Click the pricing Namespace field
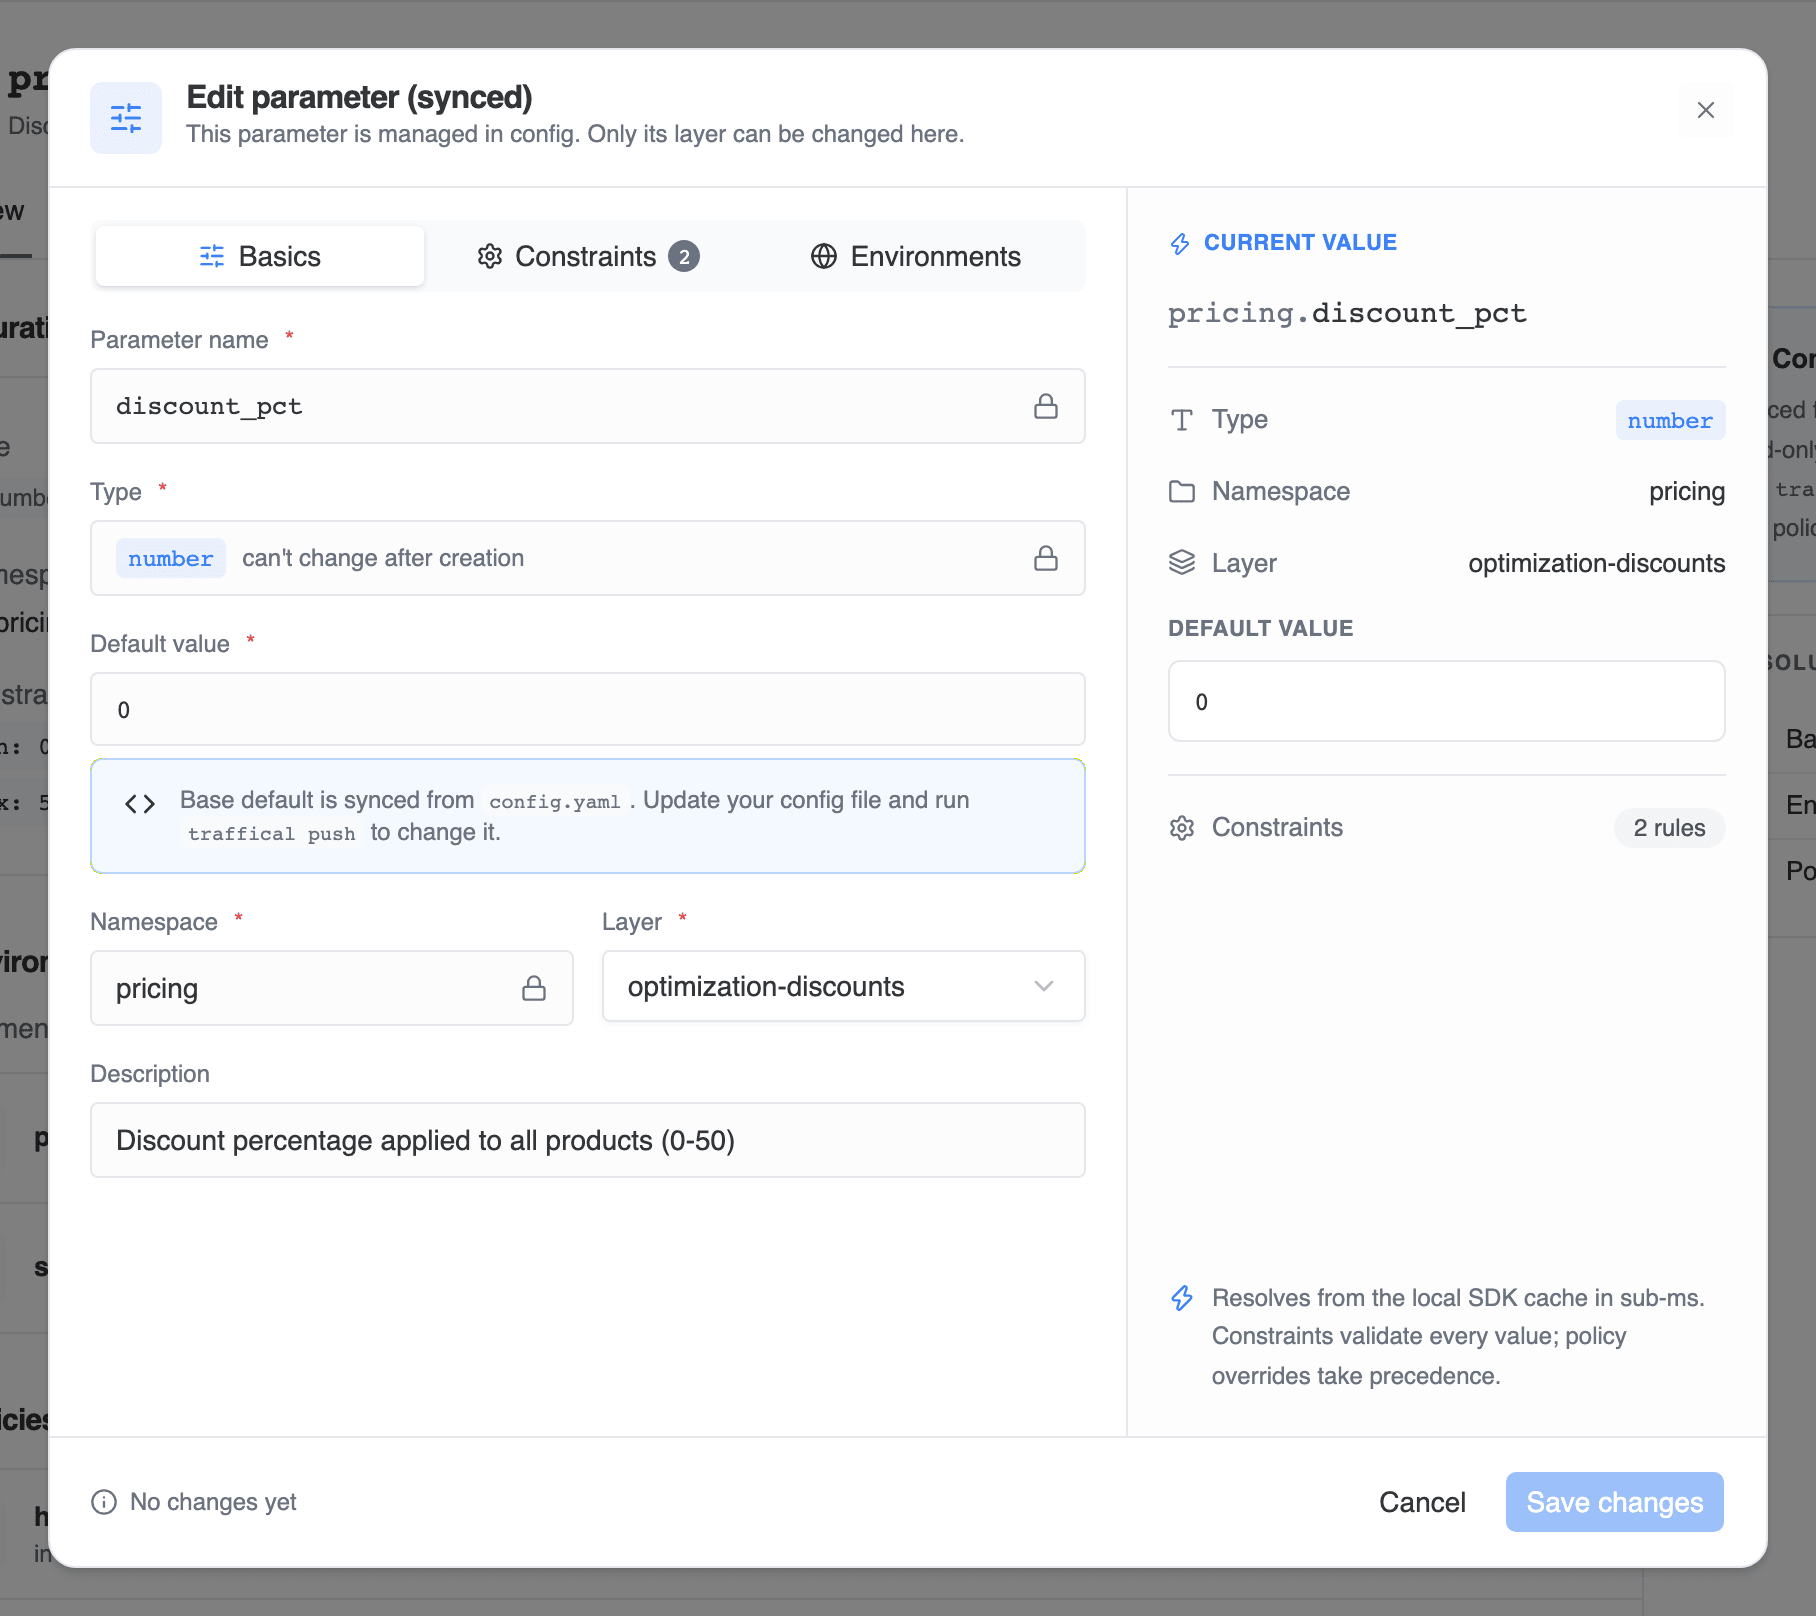 332,988
